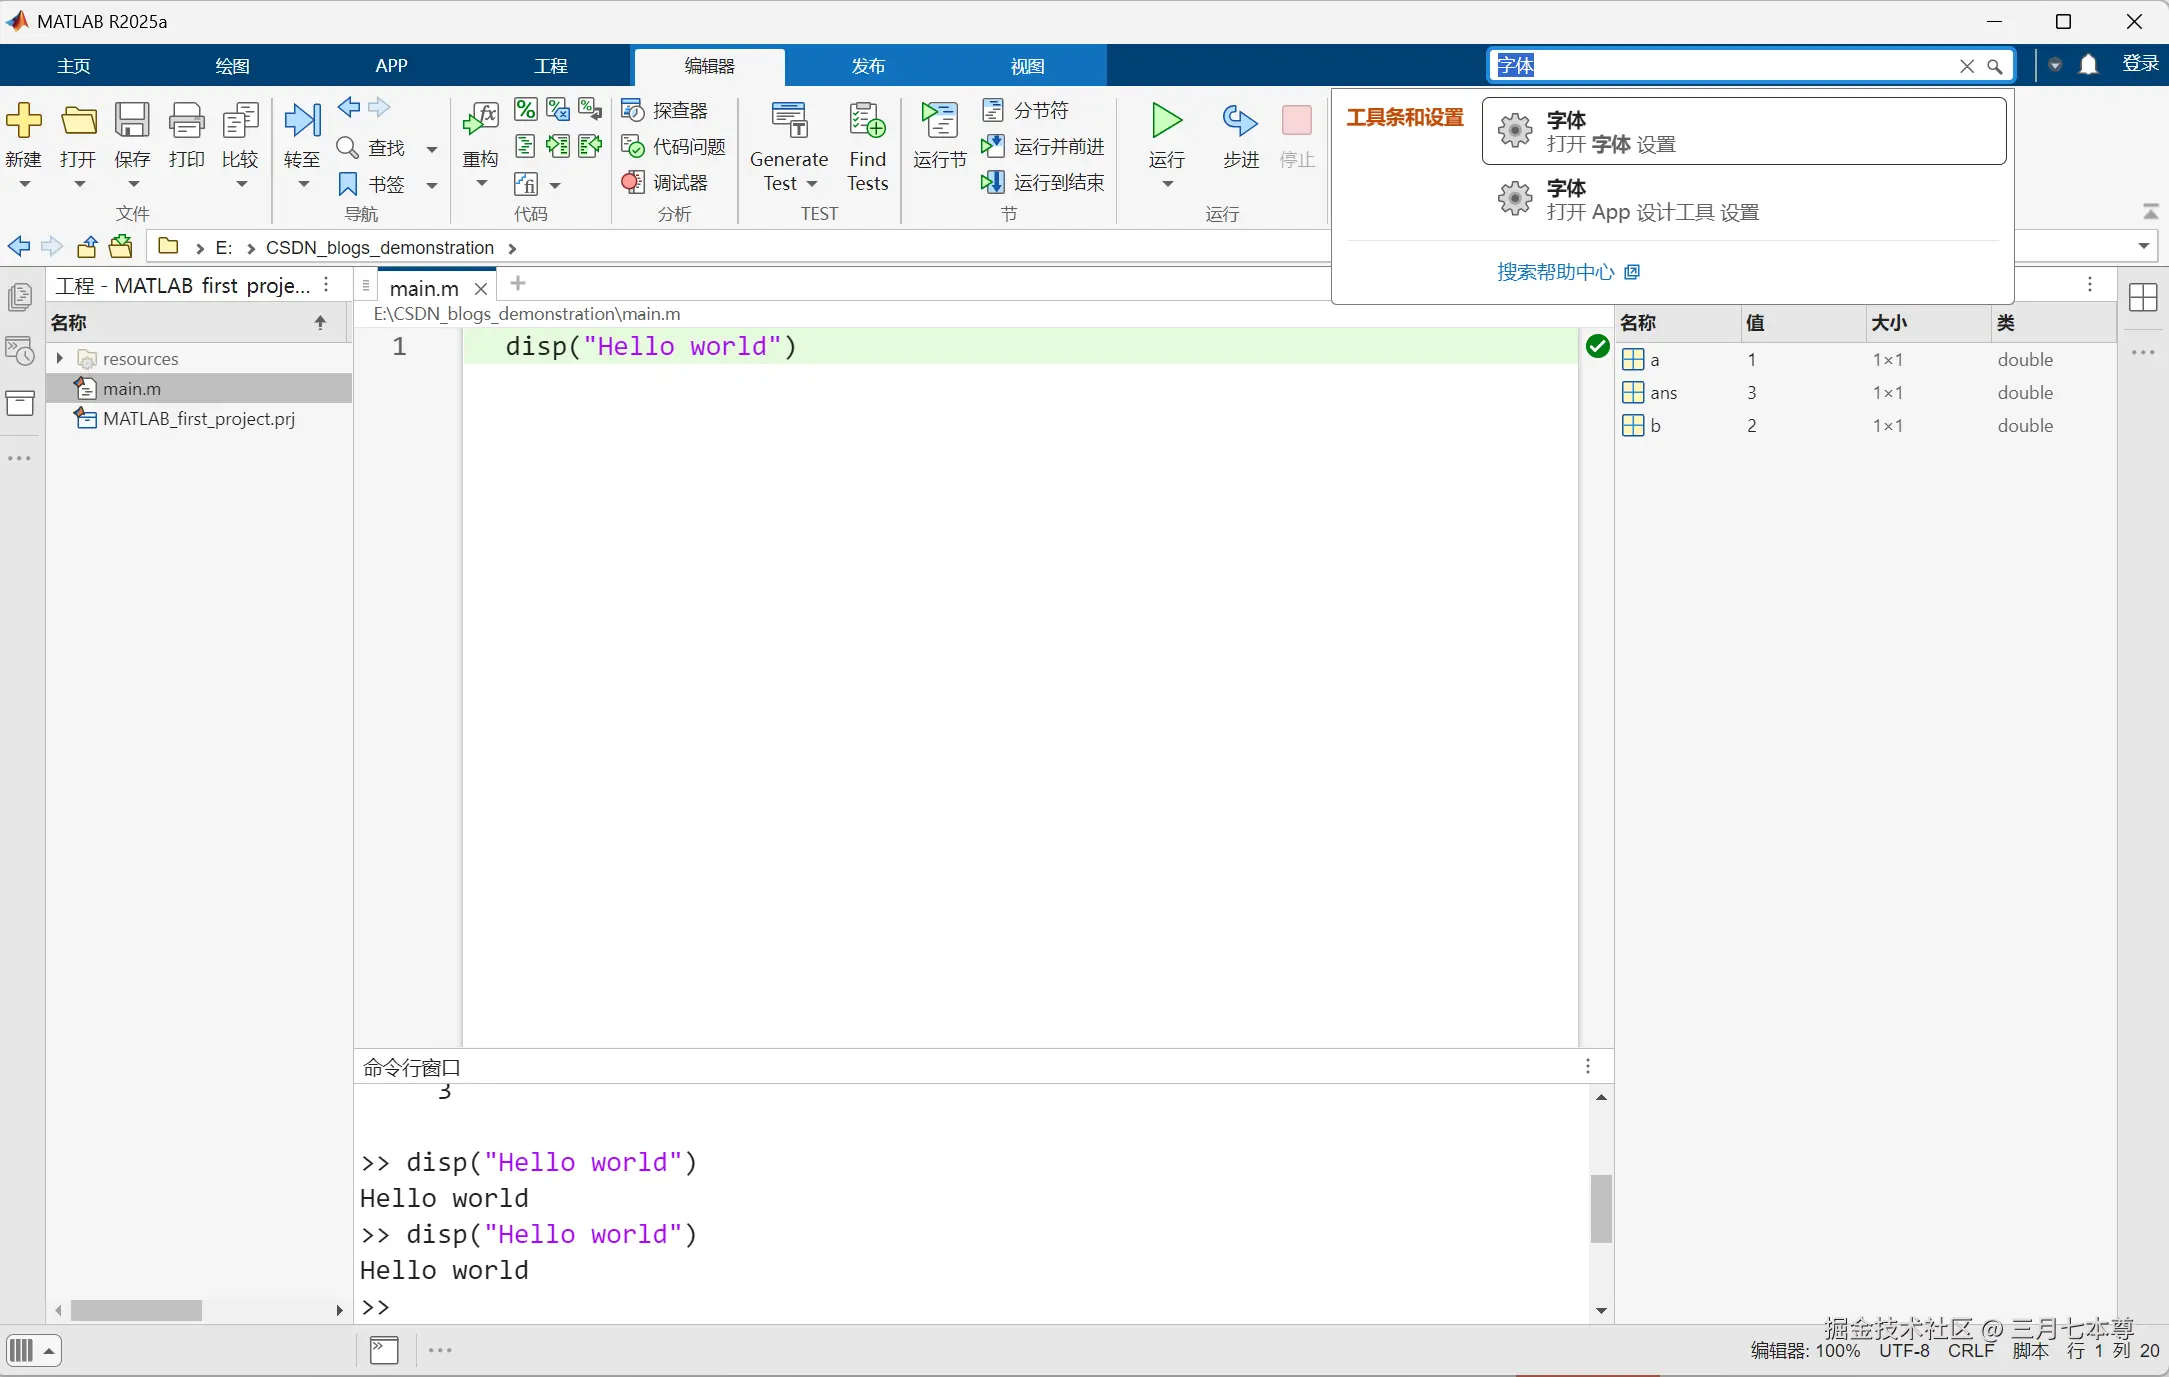The width and height of the screenshot is (2169, 1377).
Task: Clear the search box with X button
Action: pyautogui.click(x=1966, y=66)
